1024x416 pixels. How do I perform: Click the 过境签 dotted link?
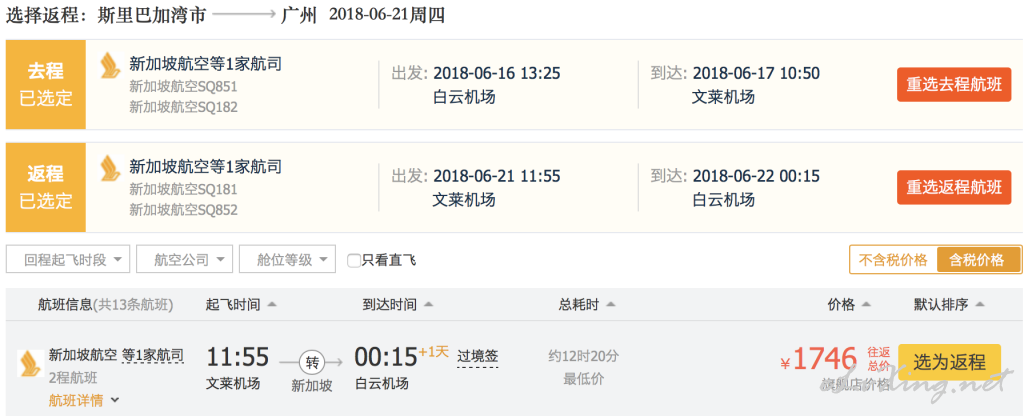[477, 357]
